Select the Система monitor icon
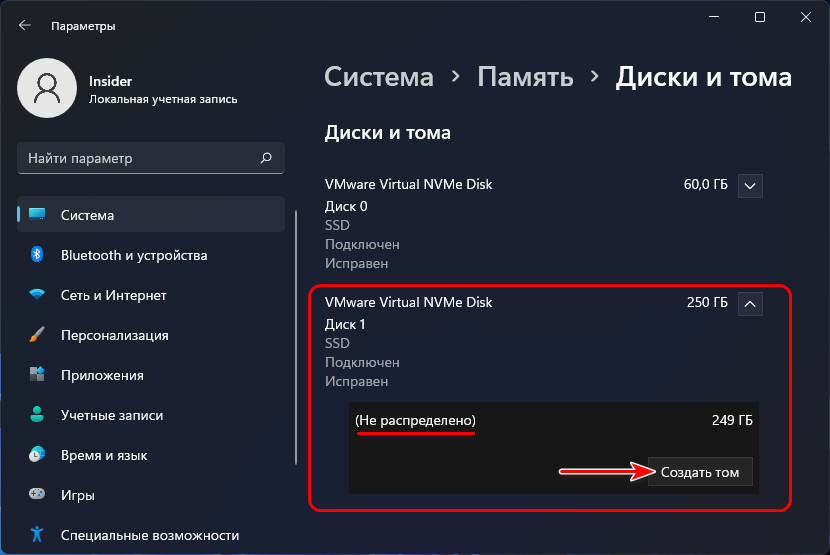 pos(37,214)
